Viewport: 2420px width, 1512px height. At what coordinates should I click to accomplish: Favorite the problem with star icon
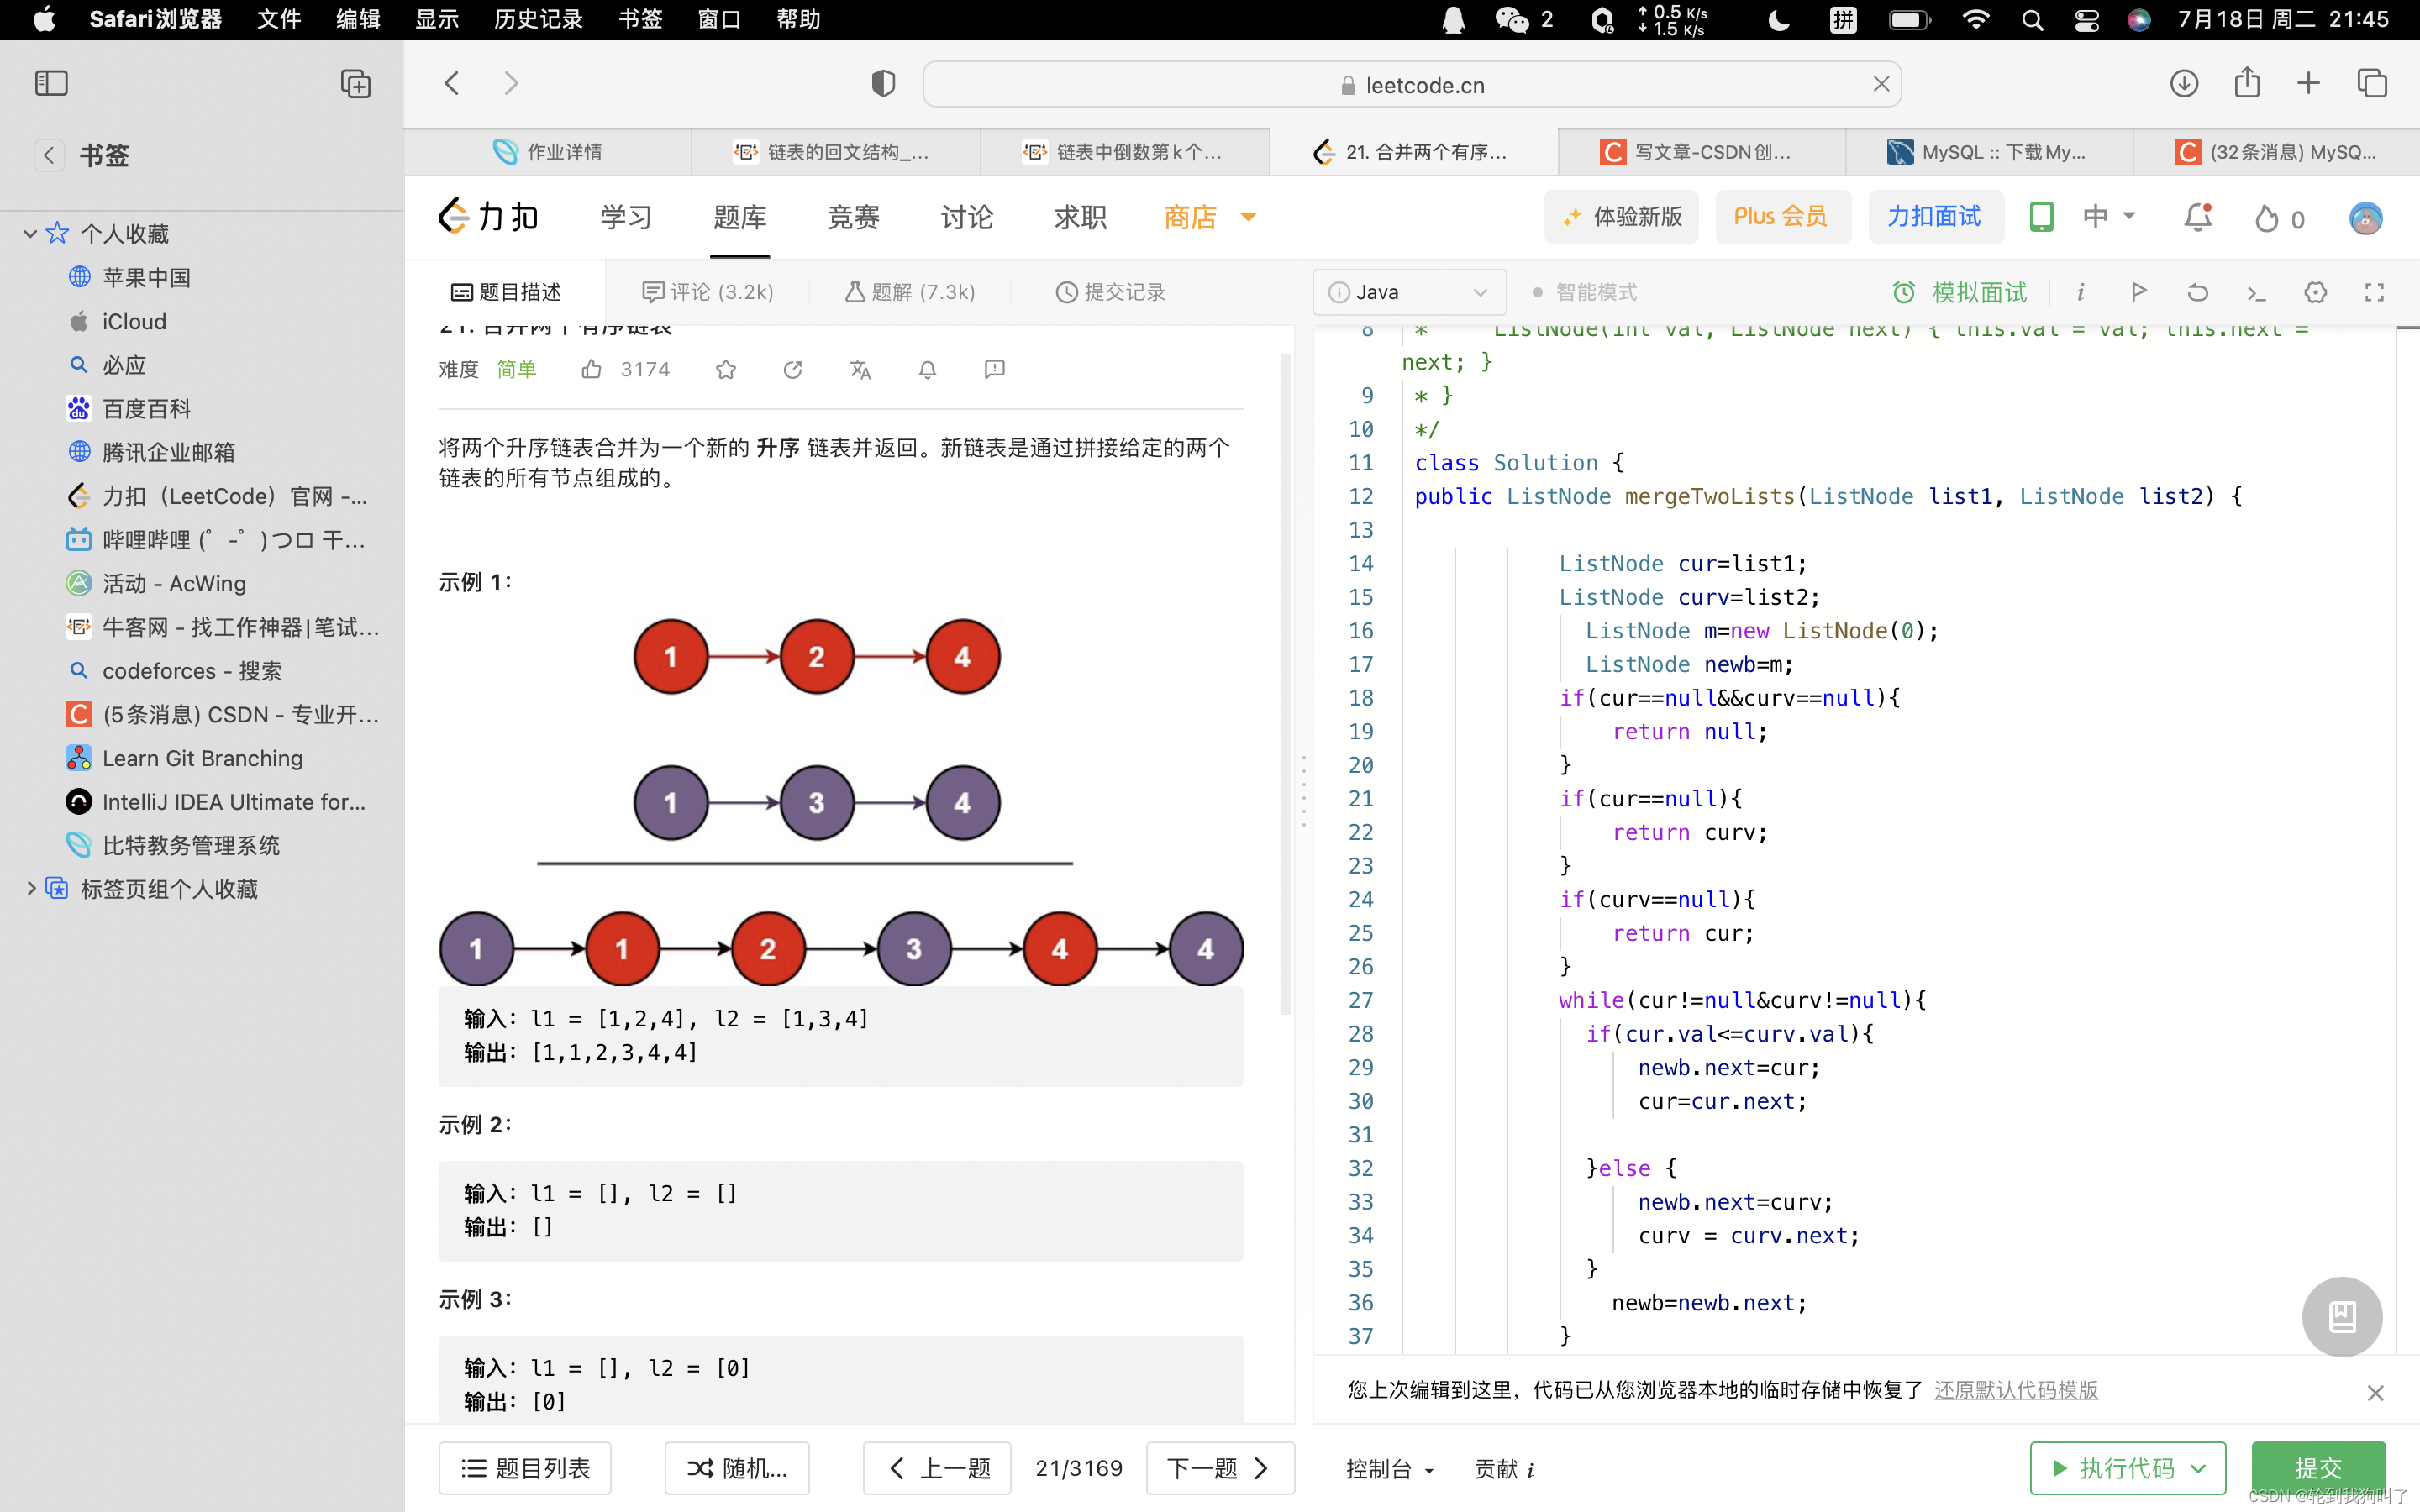point(726,370)
